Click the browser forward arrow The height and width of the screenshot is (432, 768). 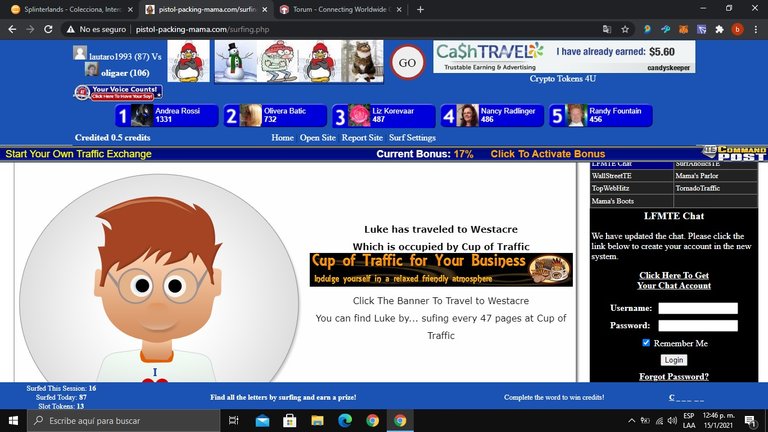[30, 29]
